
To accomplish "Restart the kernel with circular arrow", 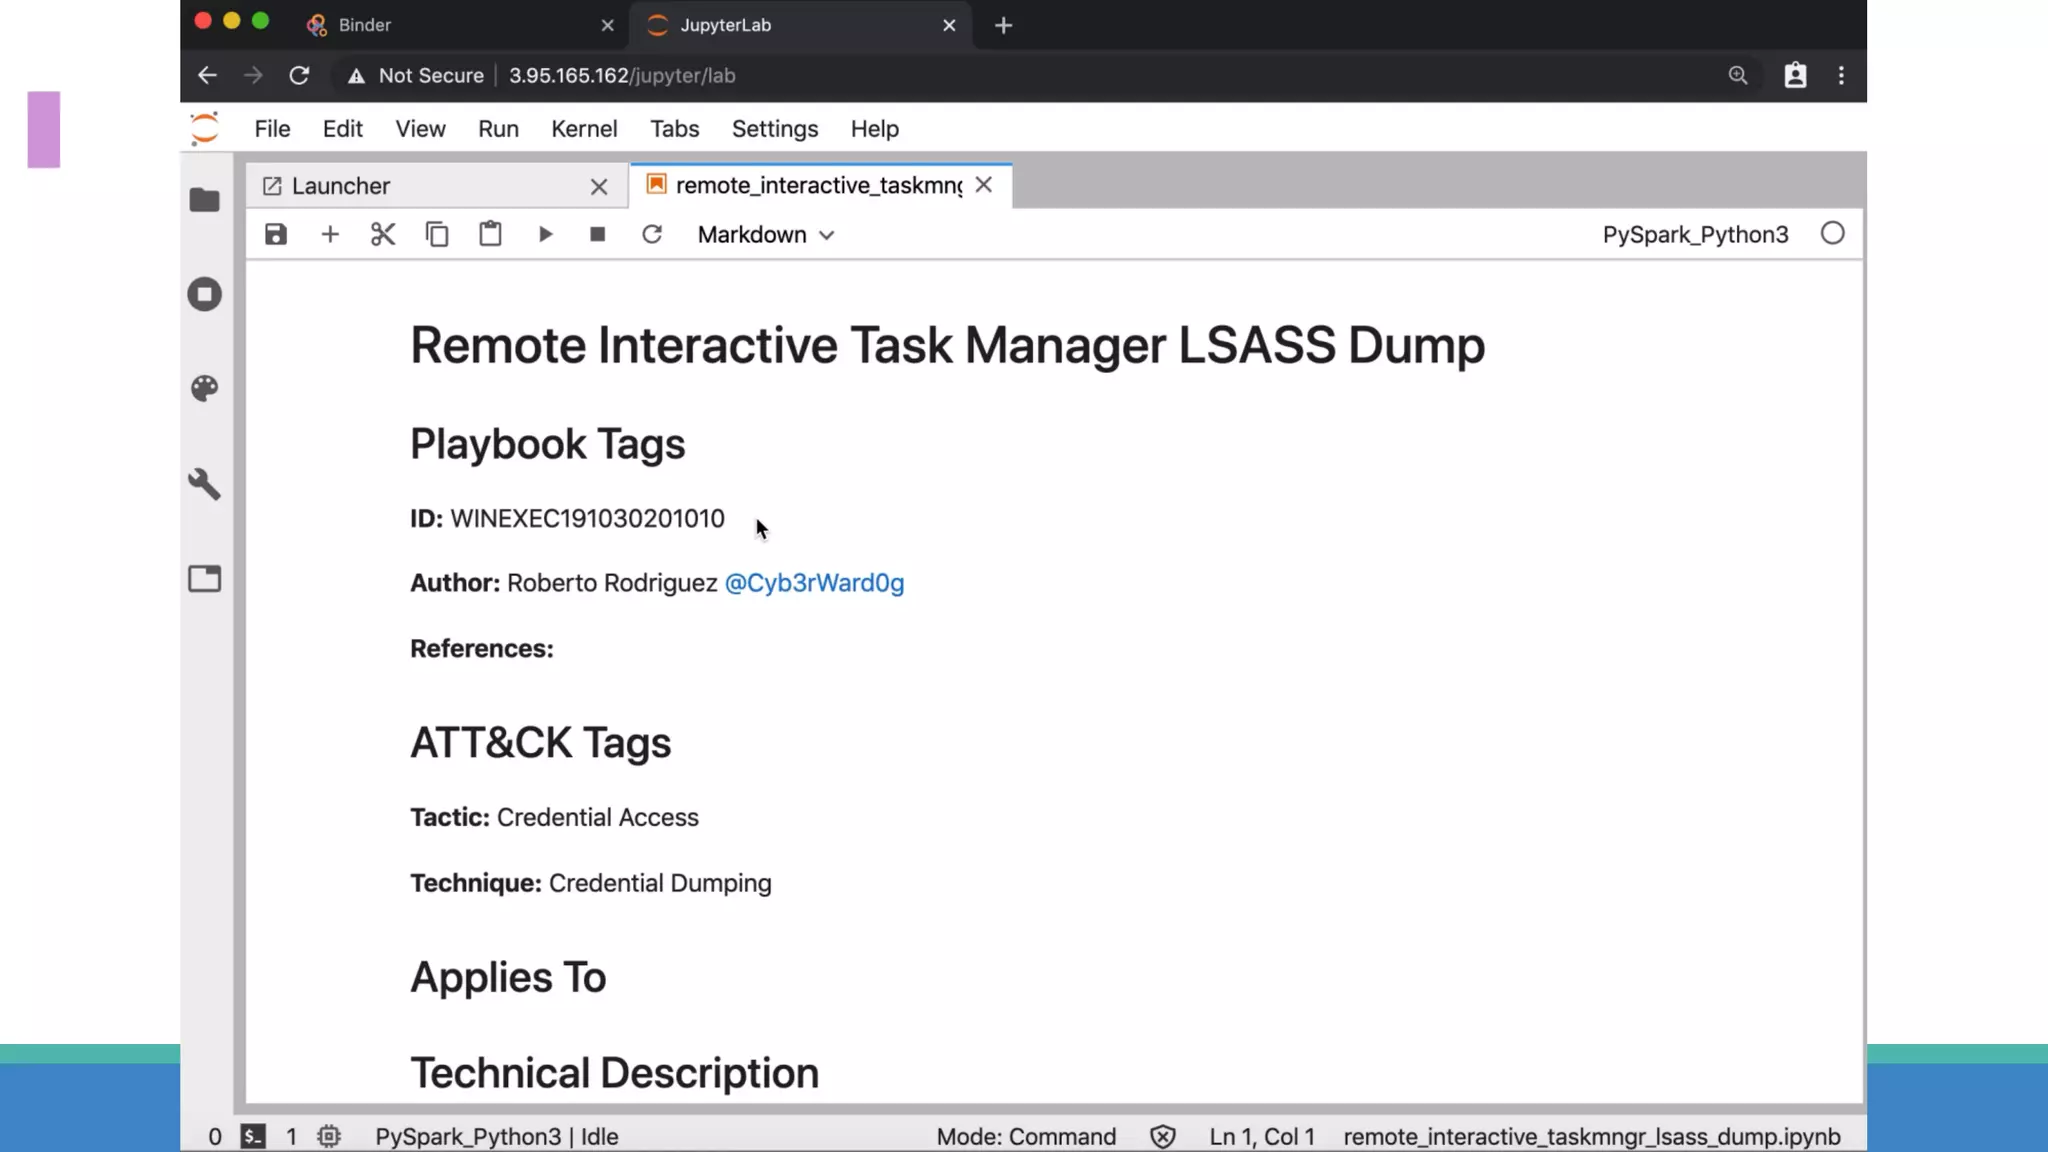I will [652, 234].
